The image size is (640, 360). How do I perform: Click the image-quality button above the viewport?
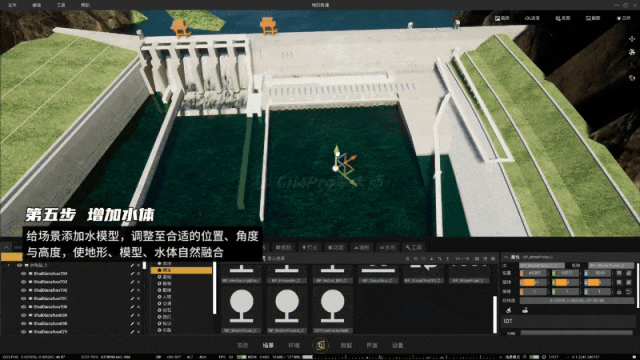tap(502, 18)
